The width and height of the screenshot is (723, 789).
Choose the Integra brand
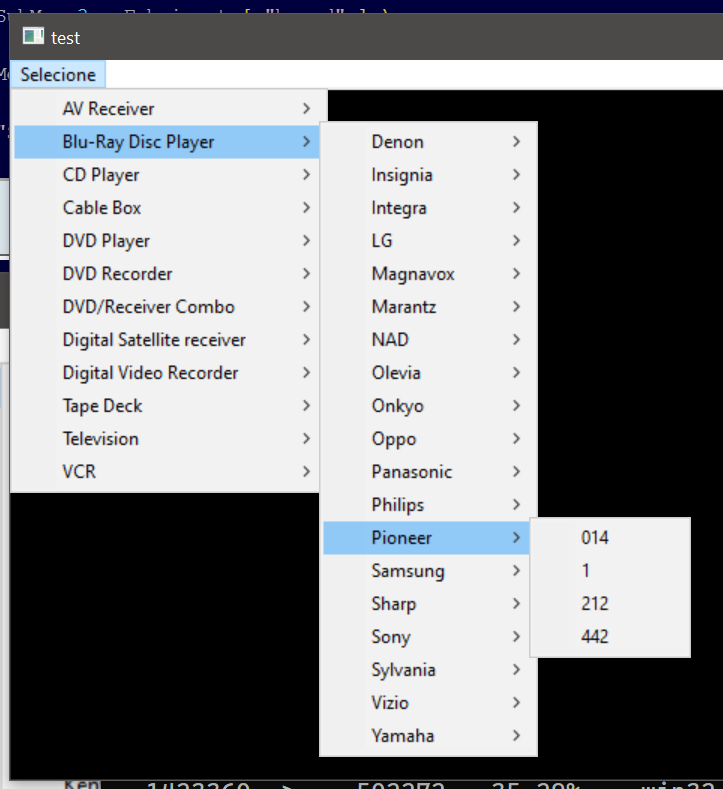pos(428,208)
